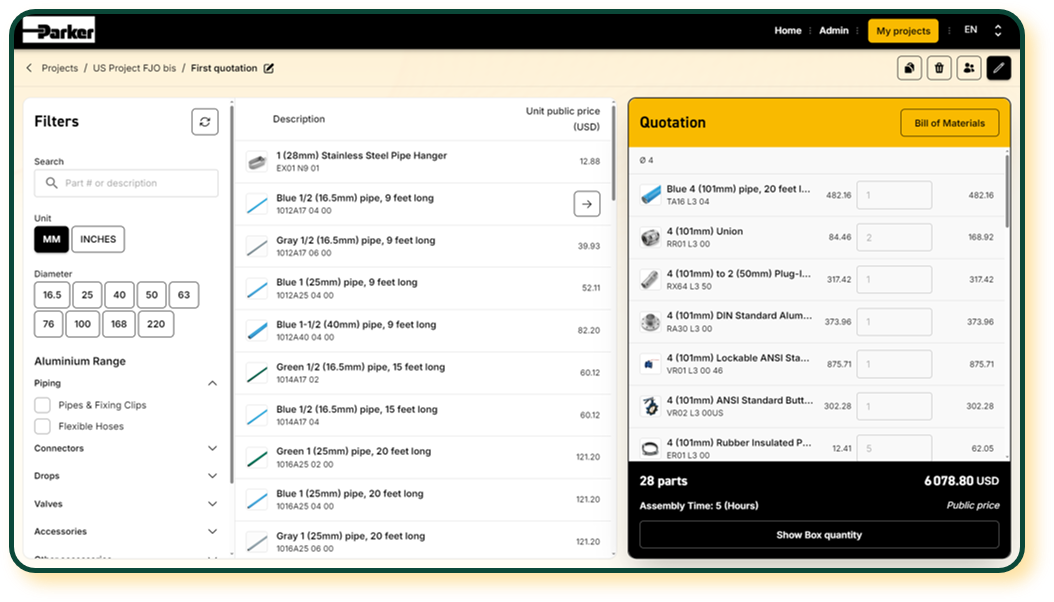Expand the Connectors filter section
Image resolution: width=1054 pixels, height=602 pixels.
[212, 449]
